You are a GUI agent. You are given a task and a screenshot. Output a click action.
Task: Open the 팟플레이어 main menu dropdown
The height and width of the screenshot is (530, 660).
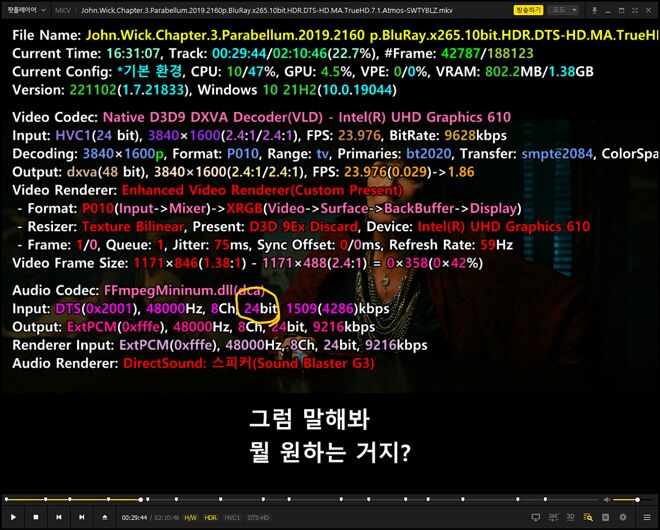[x=26, y=10]
